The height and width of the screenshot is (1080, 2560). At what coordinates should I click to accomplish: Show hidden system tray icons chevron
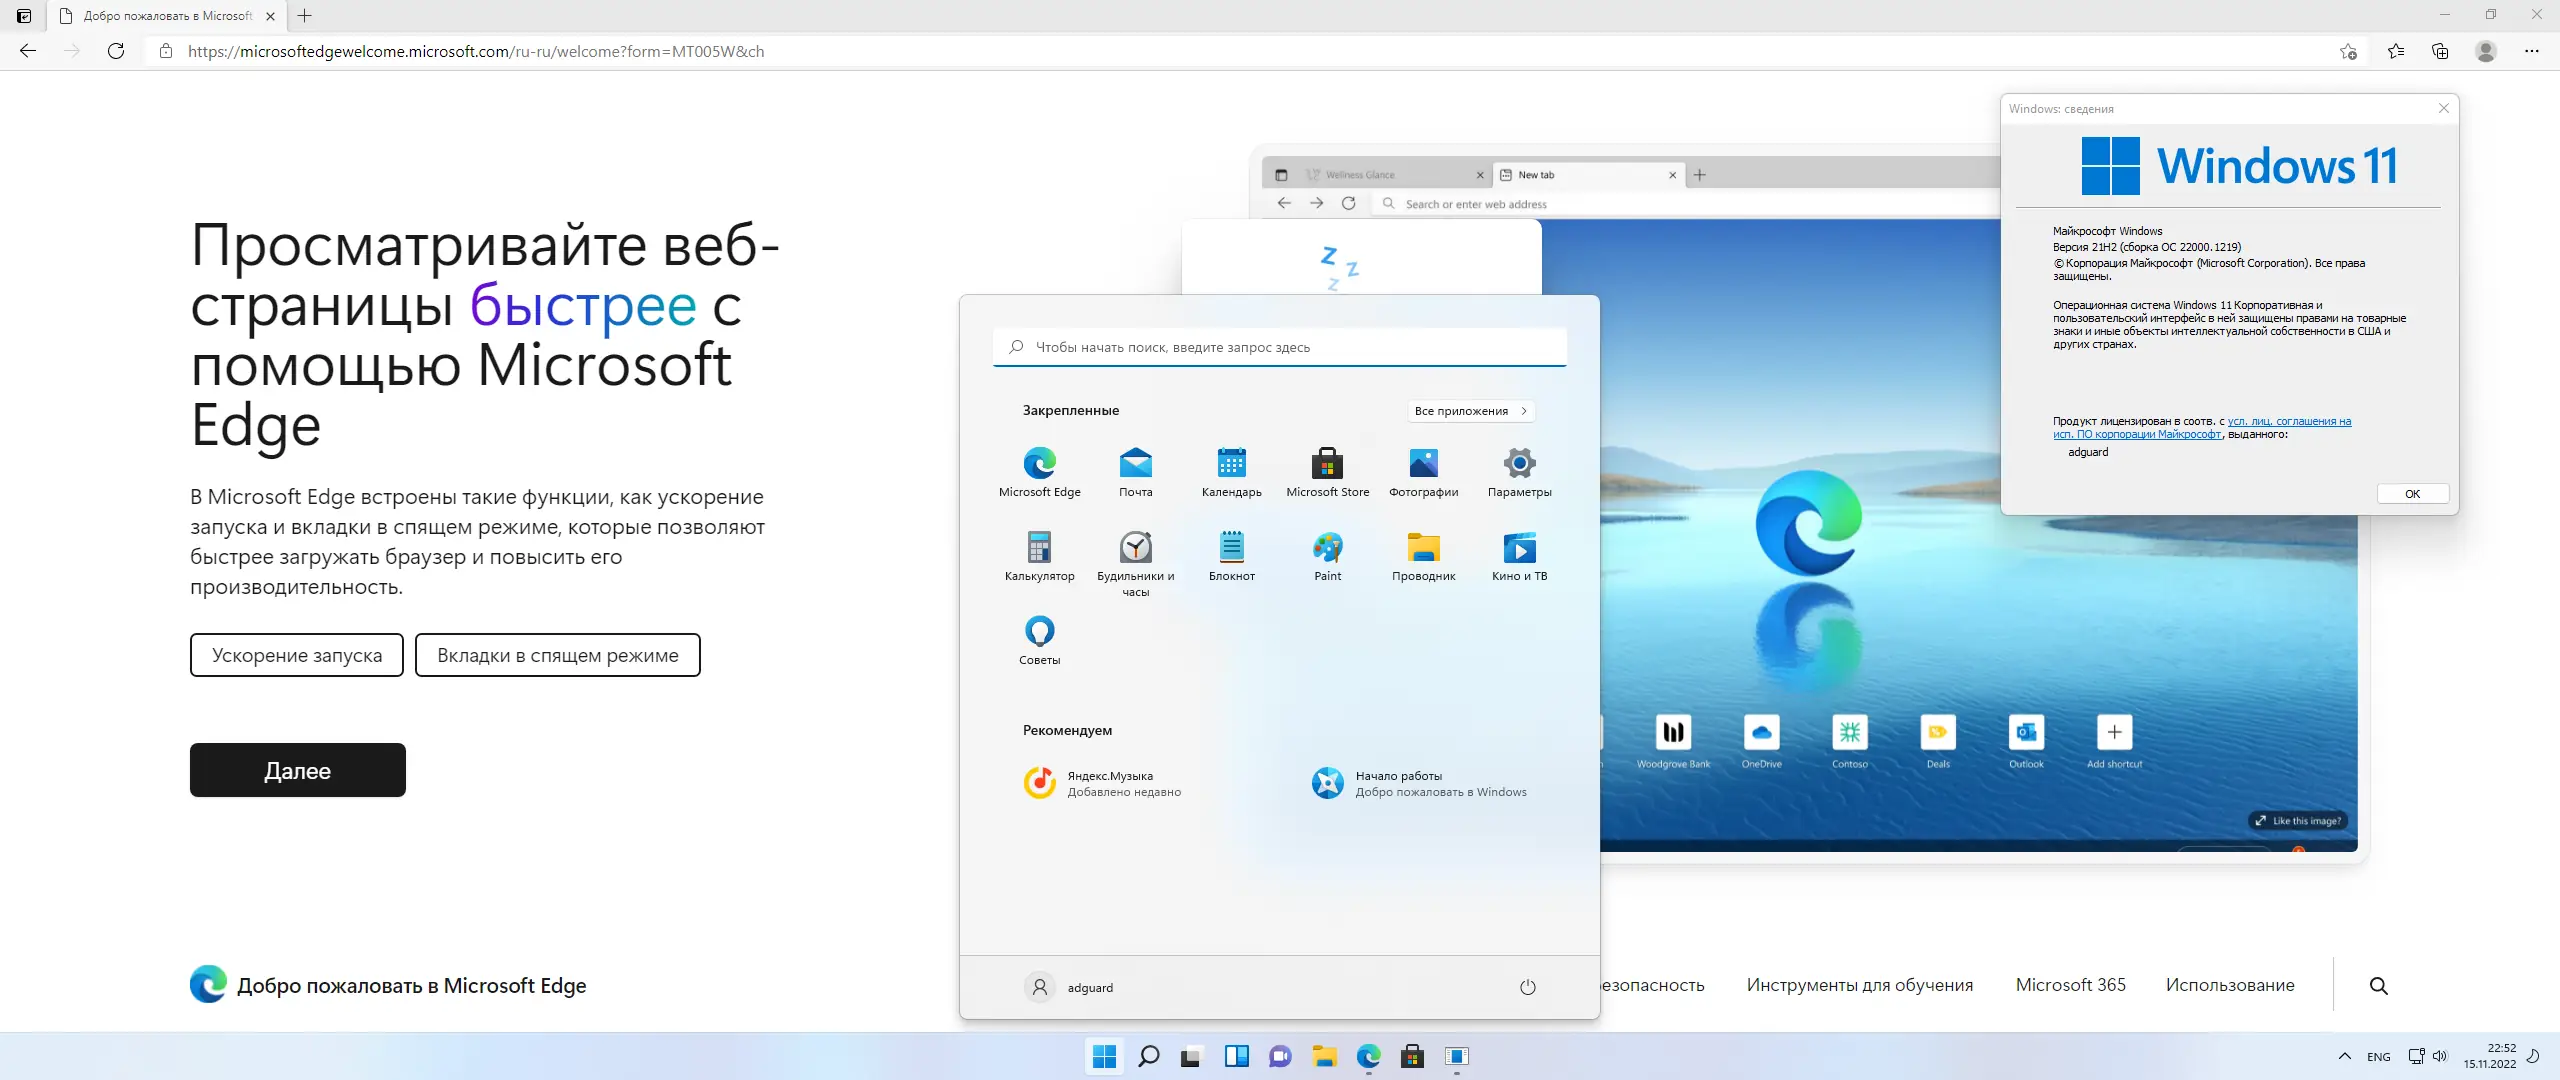(2344, 1056)
